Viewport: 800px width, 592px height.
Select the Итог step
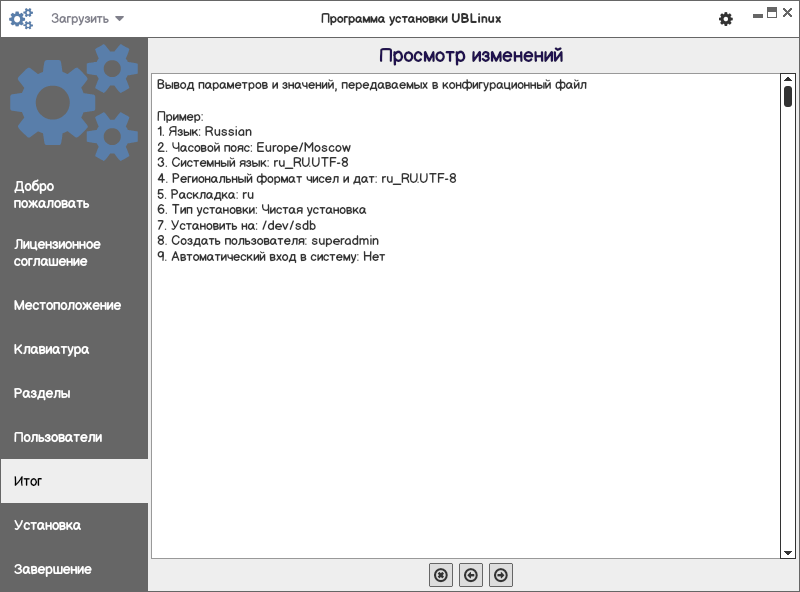74,481
